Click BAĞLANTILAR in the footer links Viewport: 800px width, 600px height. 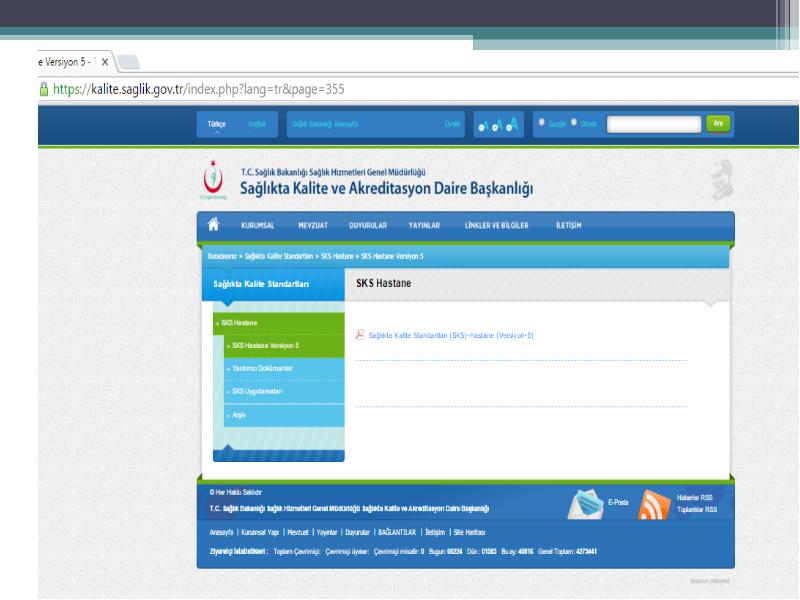point(397,532)
